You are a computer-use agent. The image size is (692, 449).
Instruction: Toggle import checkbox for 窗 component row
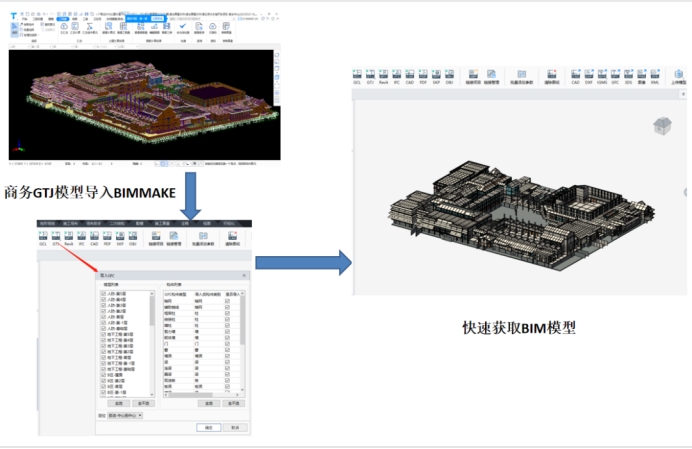click(x=227, y=350)
